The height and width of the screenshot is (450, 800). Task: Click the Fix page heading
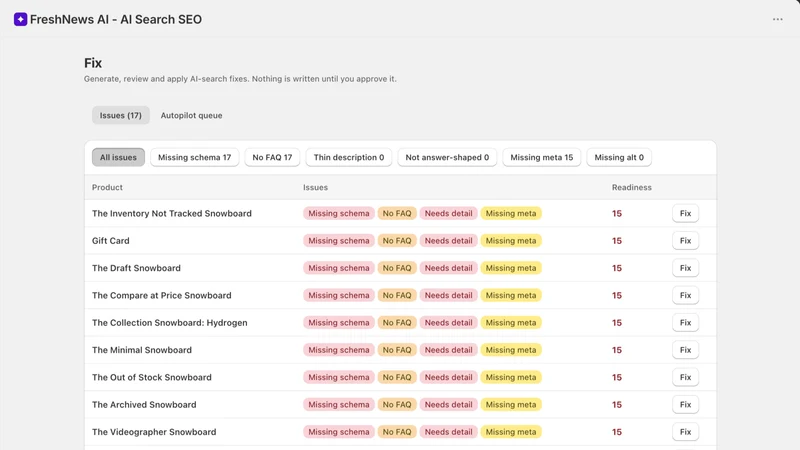point(93,63)
